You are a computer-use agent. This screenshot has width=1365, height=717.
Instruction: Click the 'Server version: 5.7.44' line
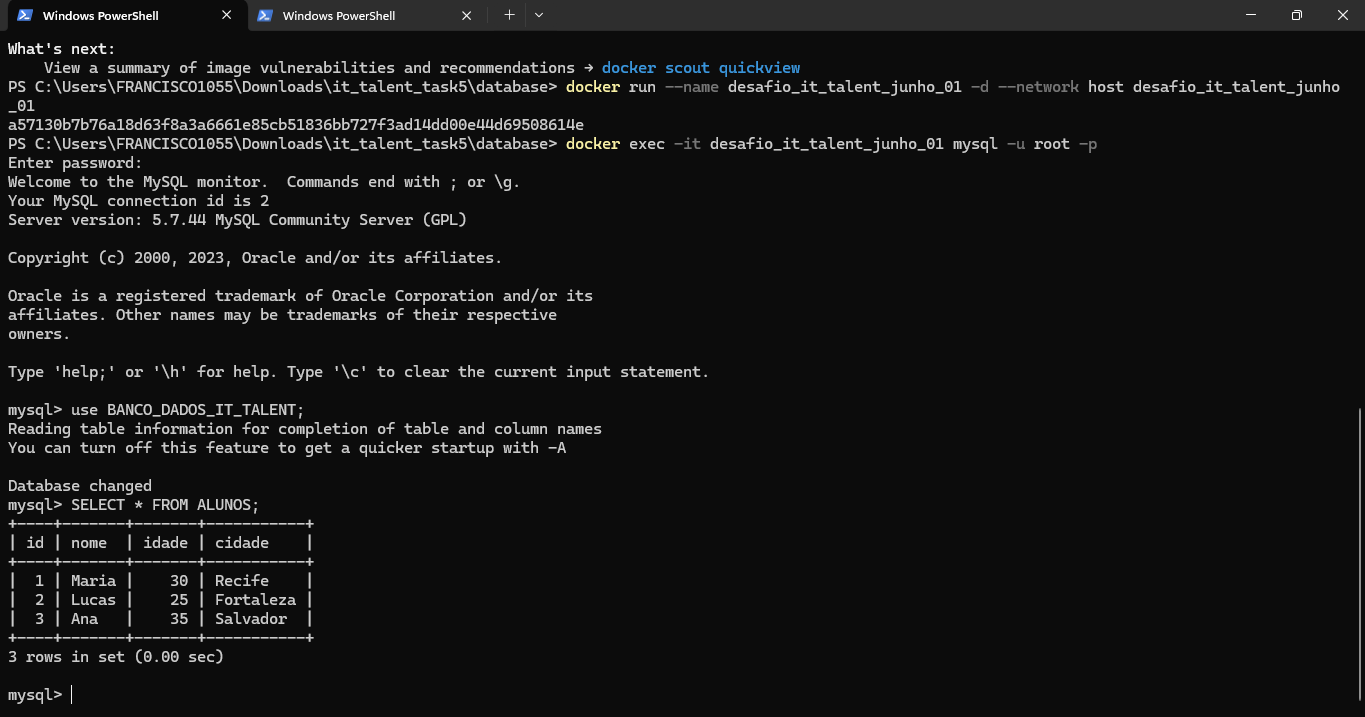pyautogui.click(x=237, y=220)
